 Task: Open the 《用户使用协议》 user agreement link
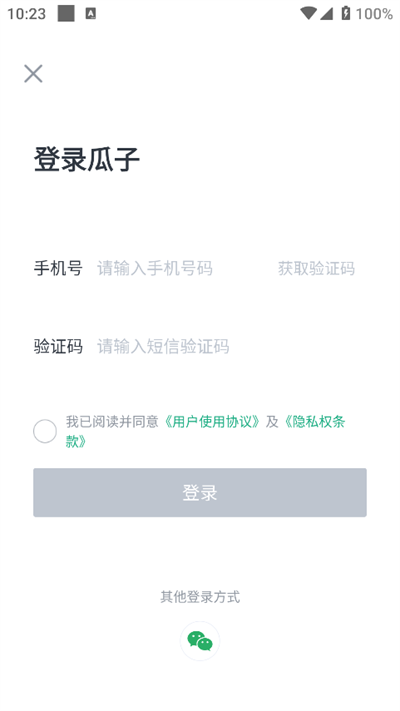click(212, 422)
